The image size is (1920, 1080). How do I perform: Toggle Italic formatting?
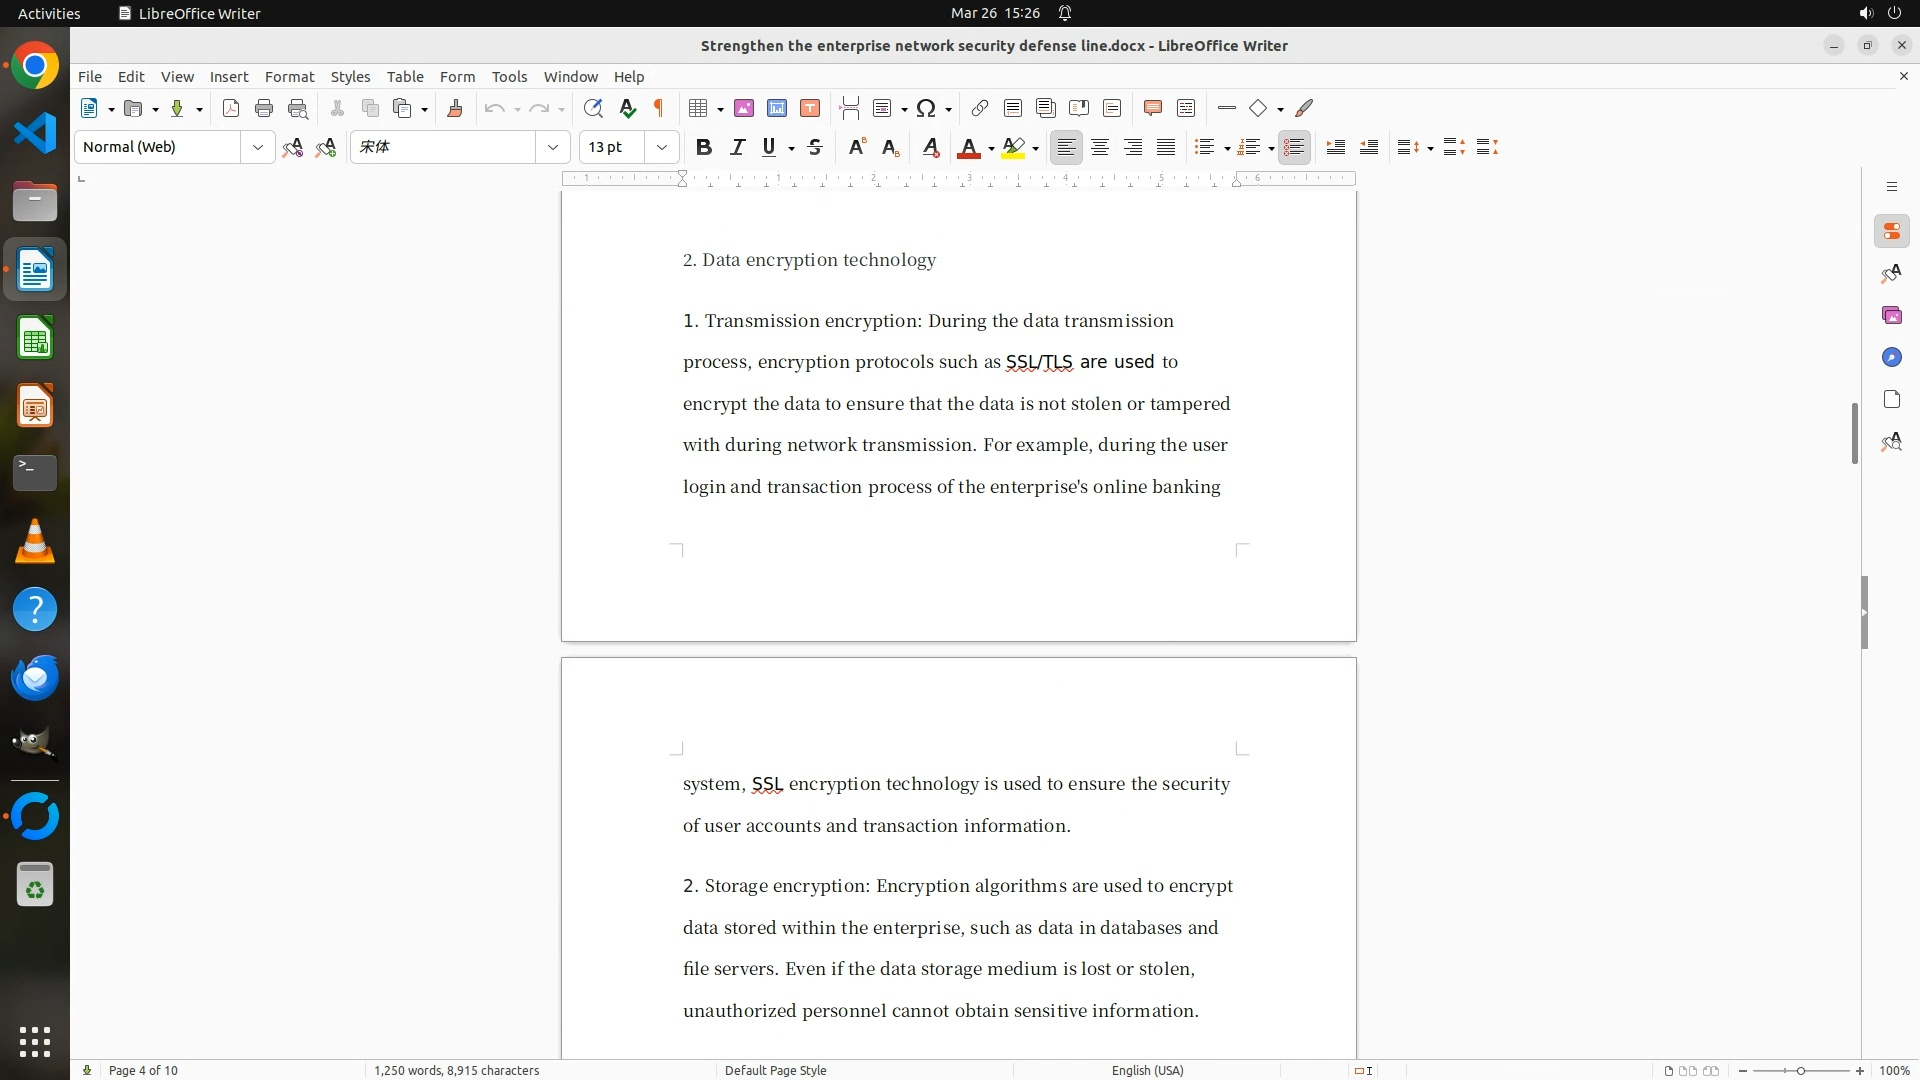coord(737,147)
